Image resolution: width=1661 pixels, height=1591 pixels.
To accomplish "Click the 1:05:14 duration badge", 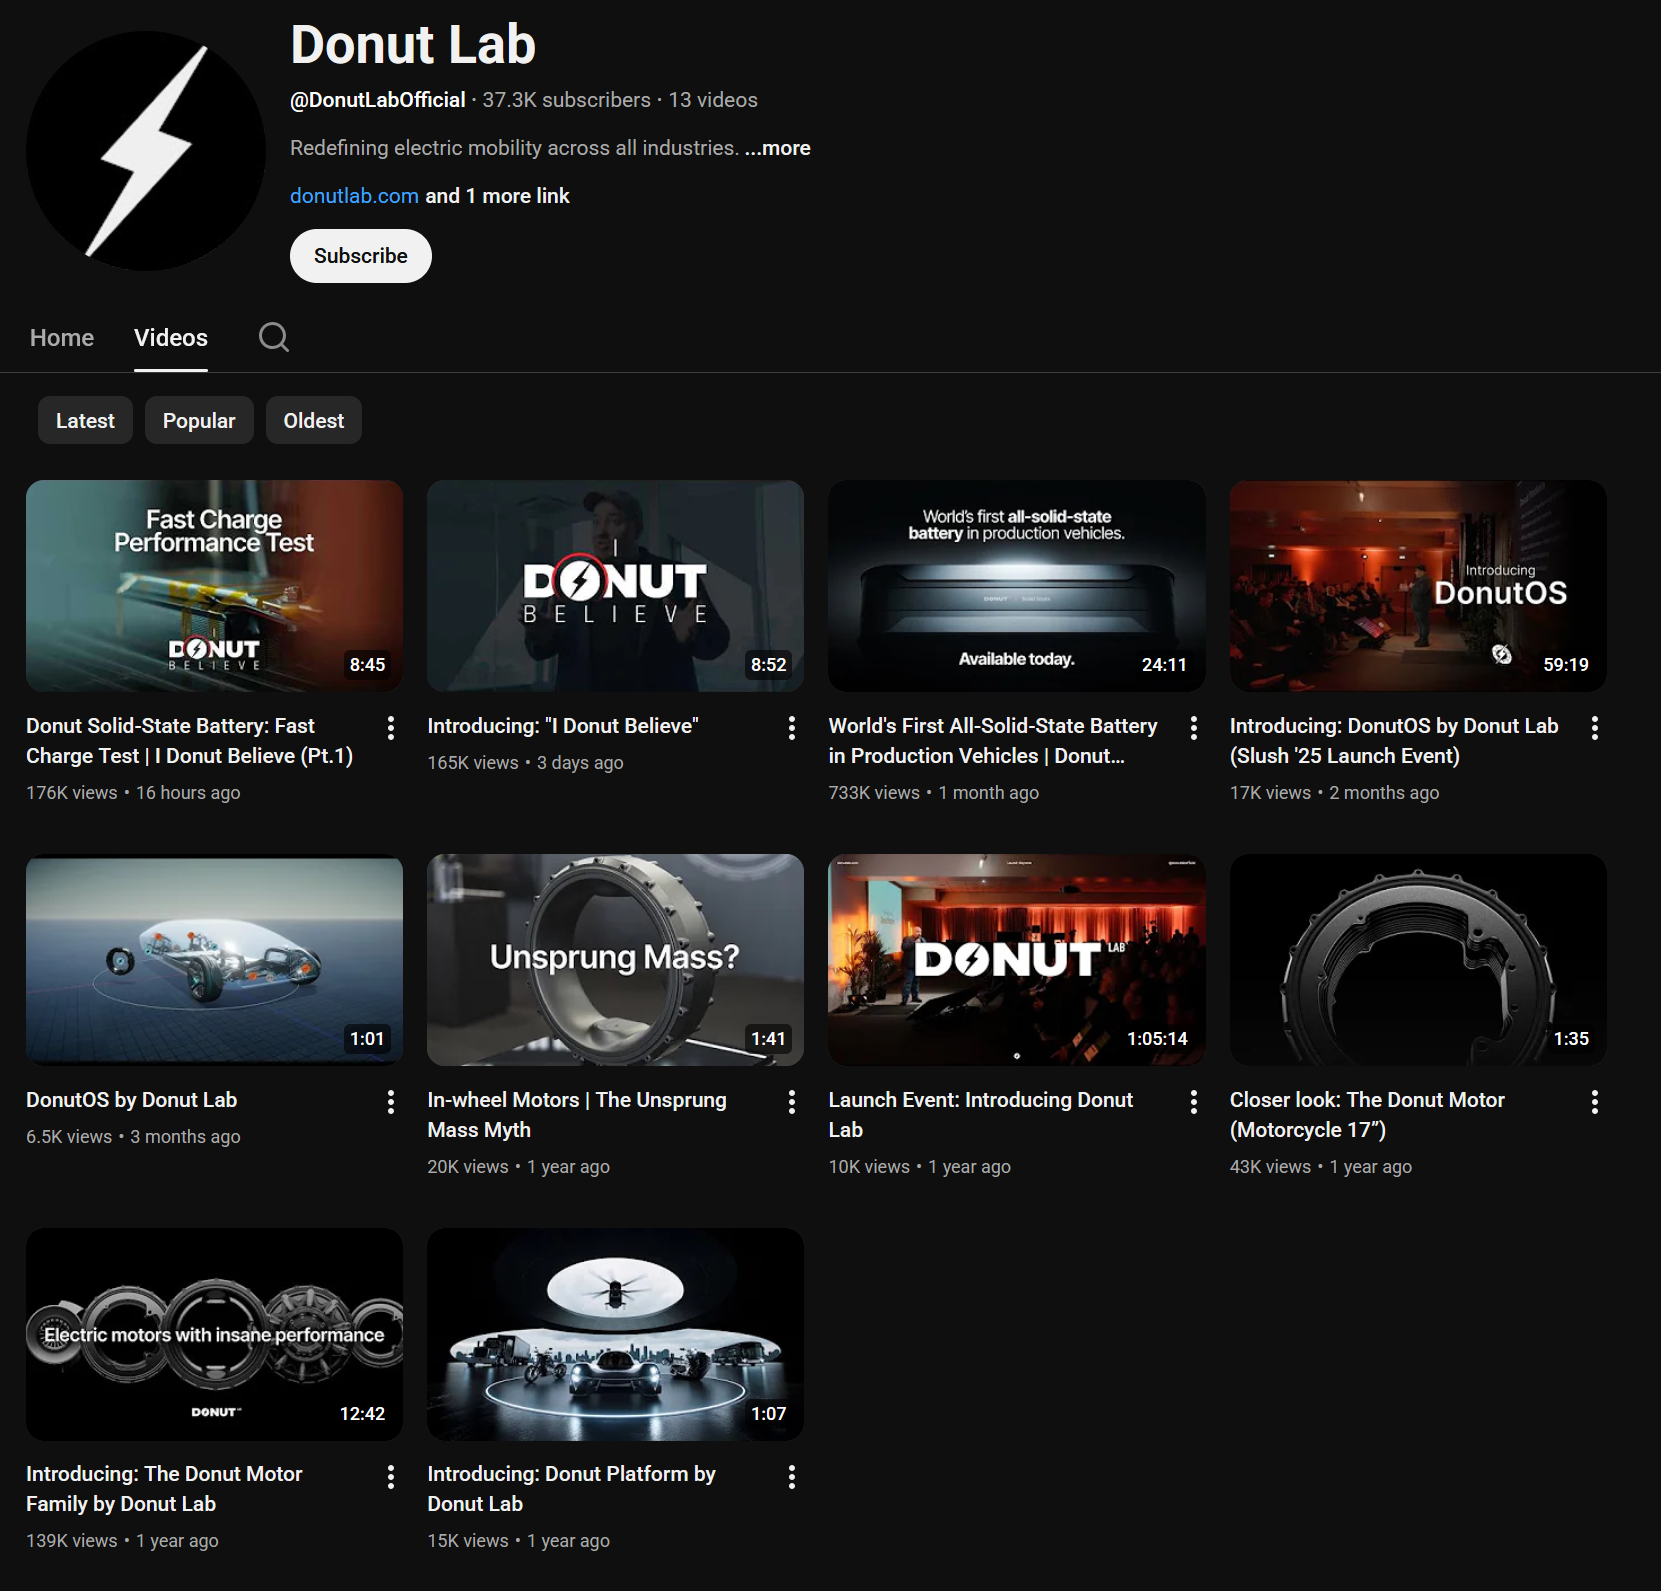I will click(1157, 1039).
